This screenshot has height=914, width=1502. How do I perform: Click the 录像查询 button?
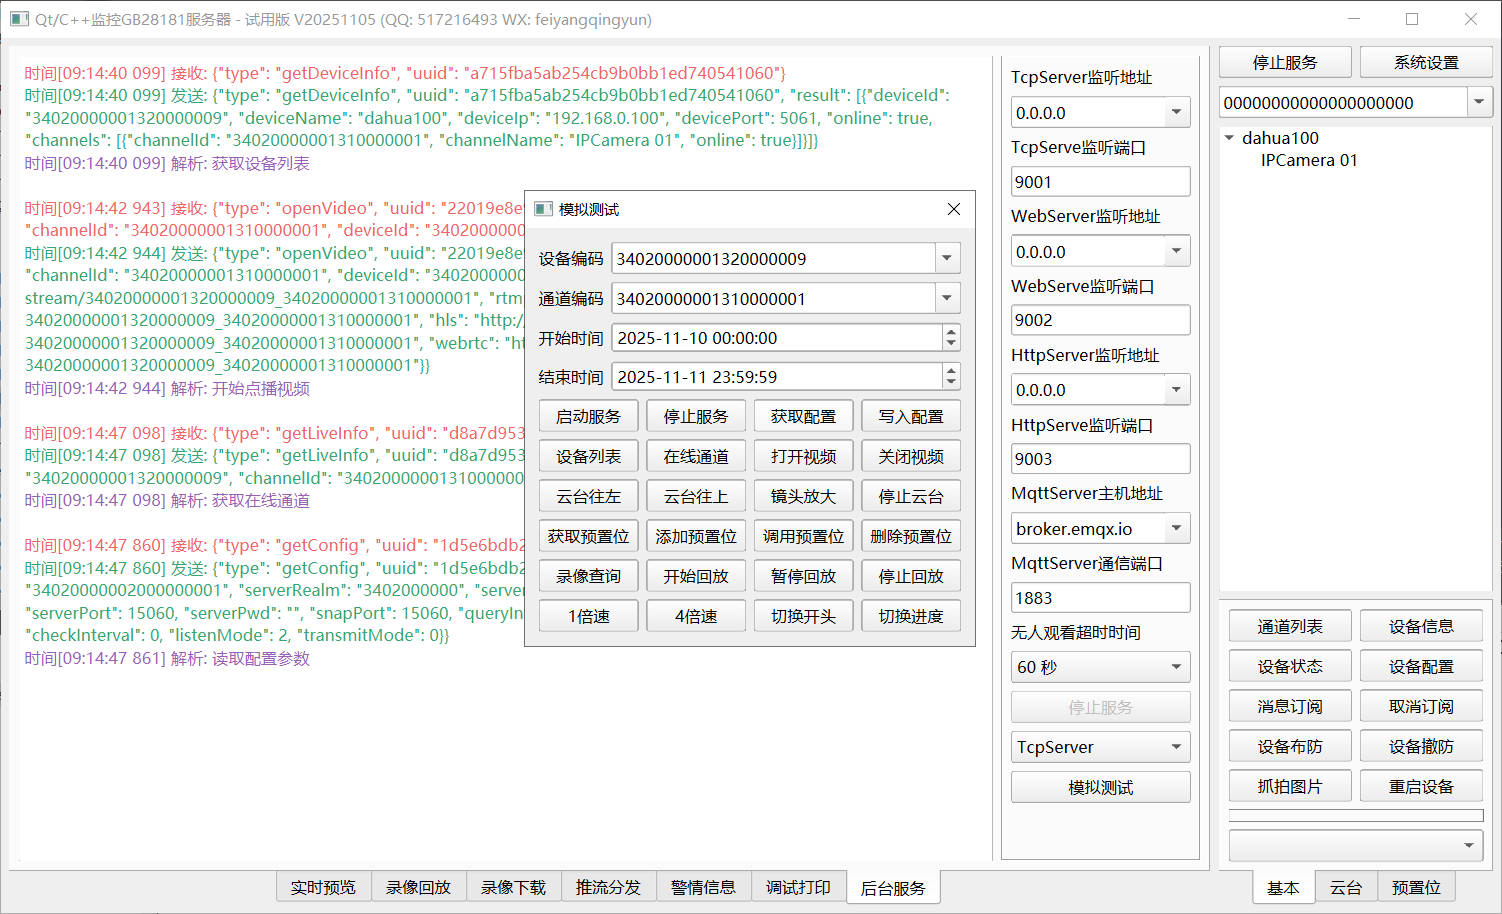click(588, 576)
